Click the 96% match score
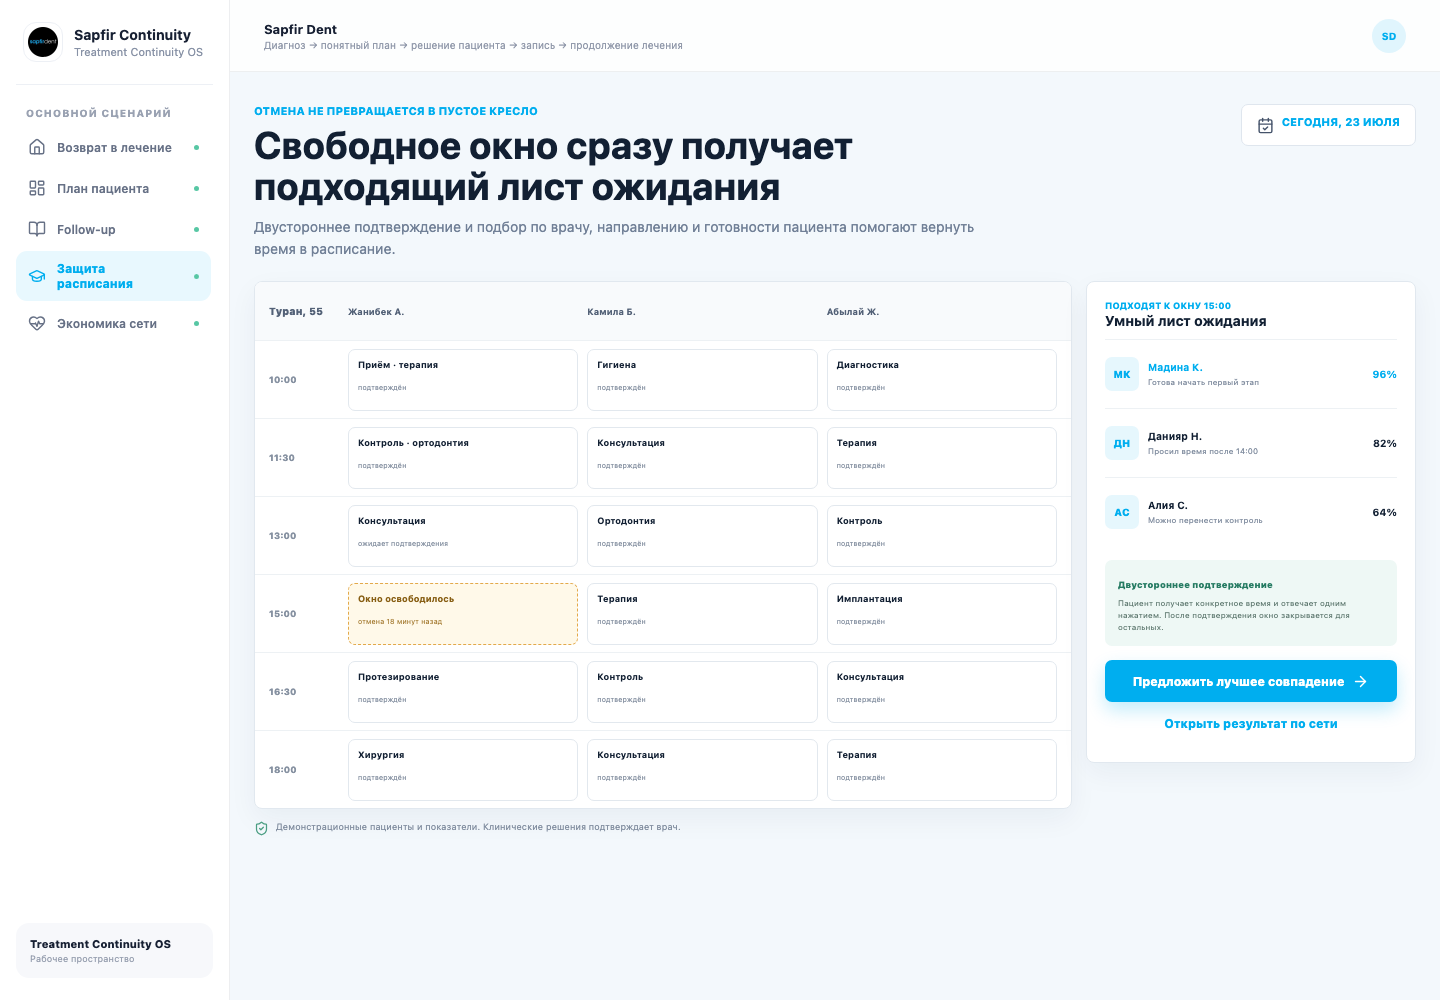1440x1000 pixels. pos(1384,374)
